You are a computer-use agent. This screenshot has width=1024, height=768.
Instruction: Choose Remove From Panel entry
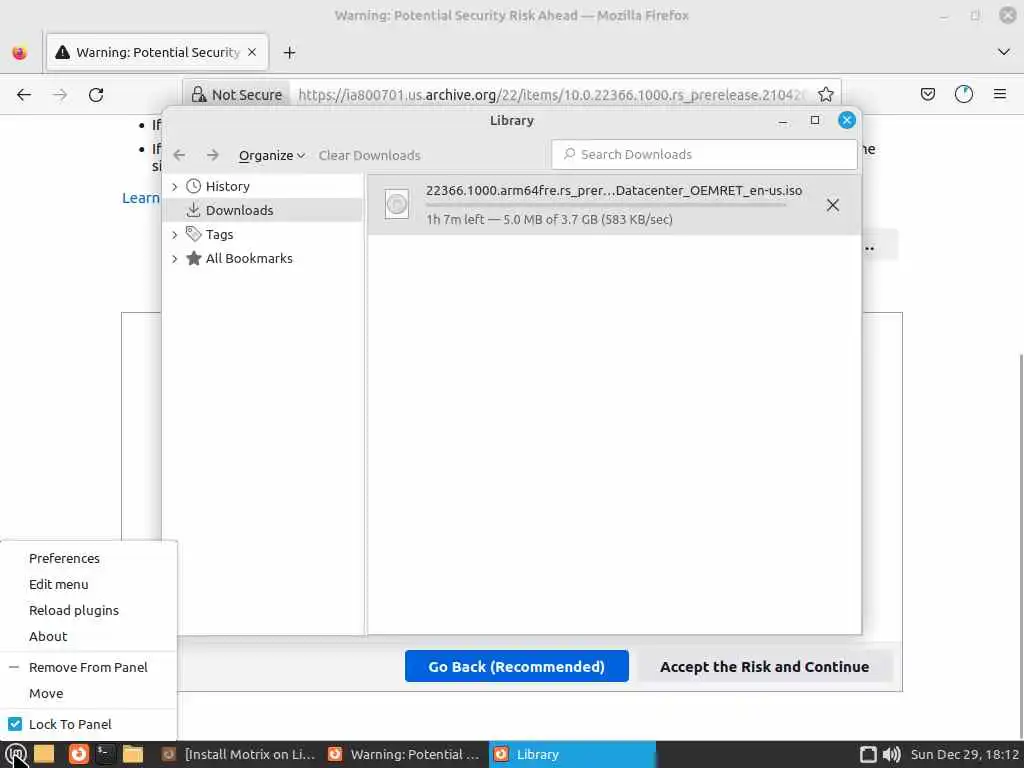coord(88,667)
